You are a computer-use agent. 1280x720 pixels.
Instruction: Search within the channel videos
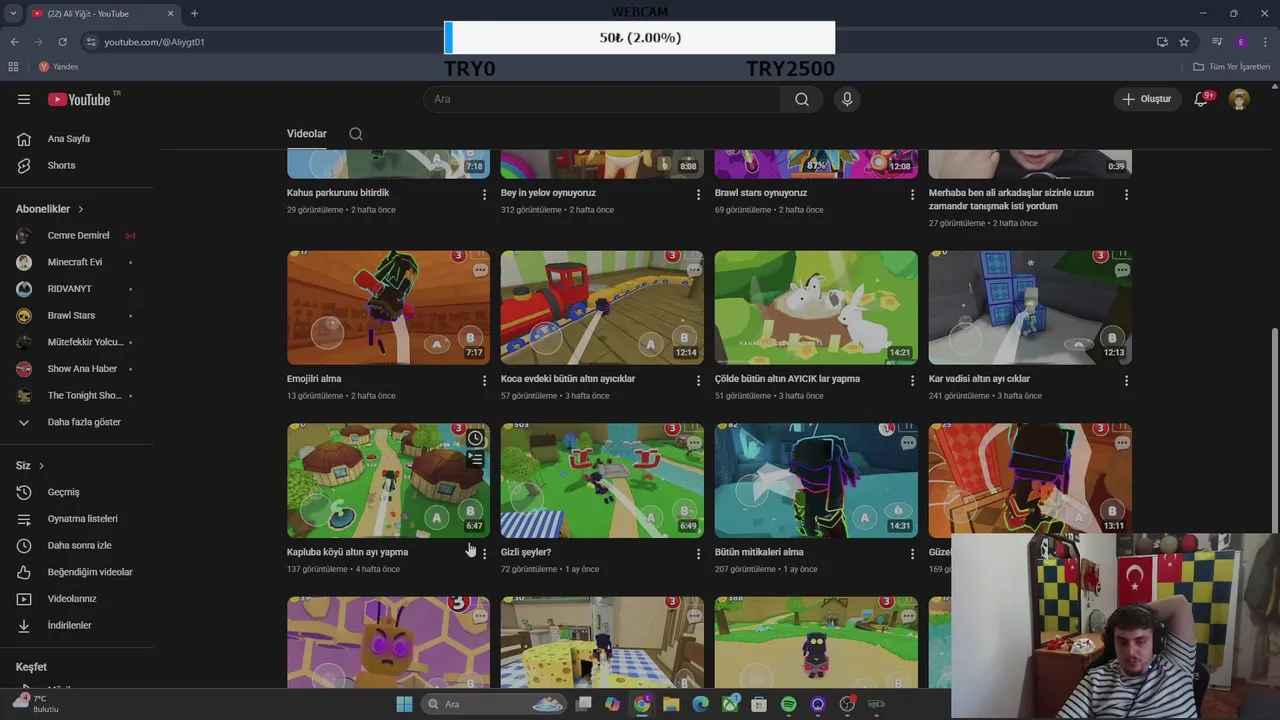pos(356,134)
